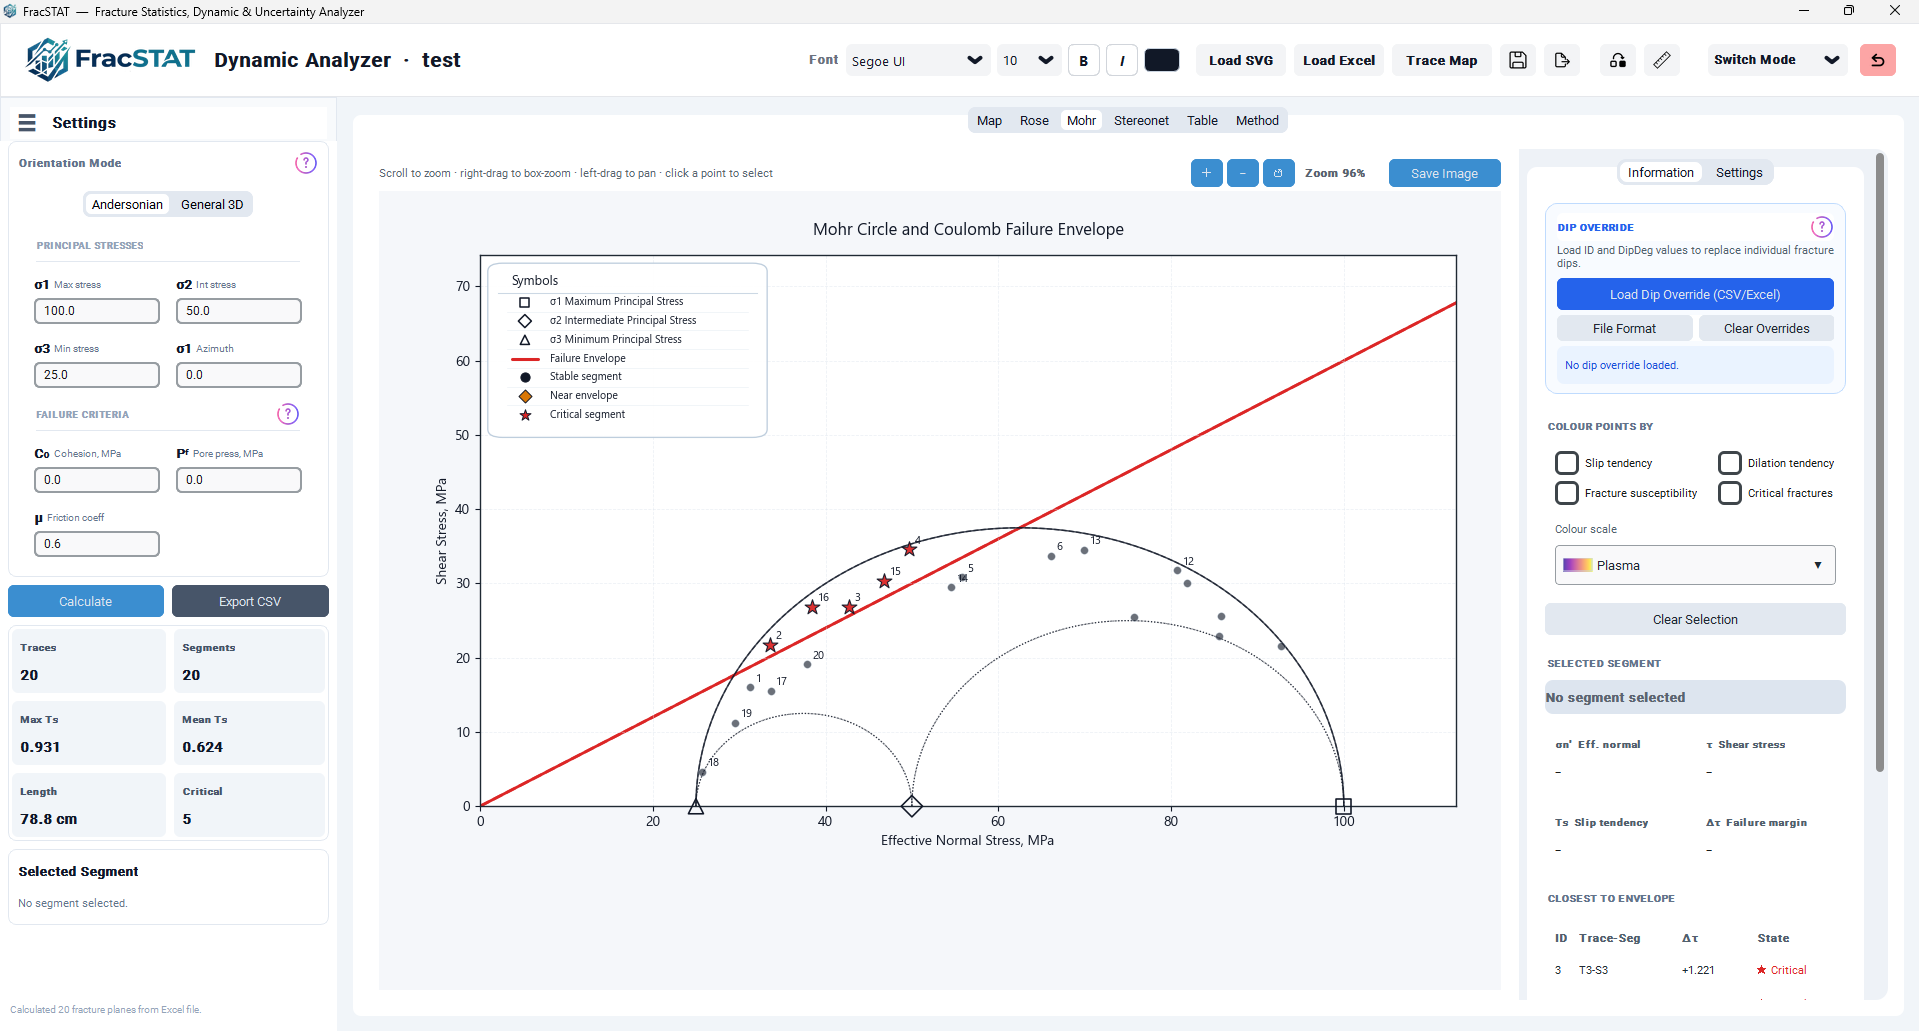This screenshot has height=1031, width=1919.
Task: Open the Switch Mode dropdown
Action: (1777, 60)
